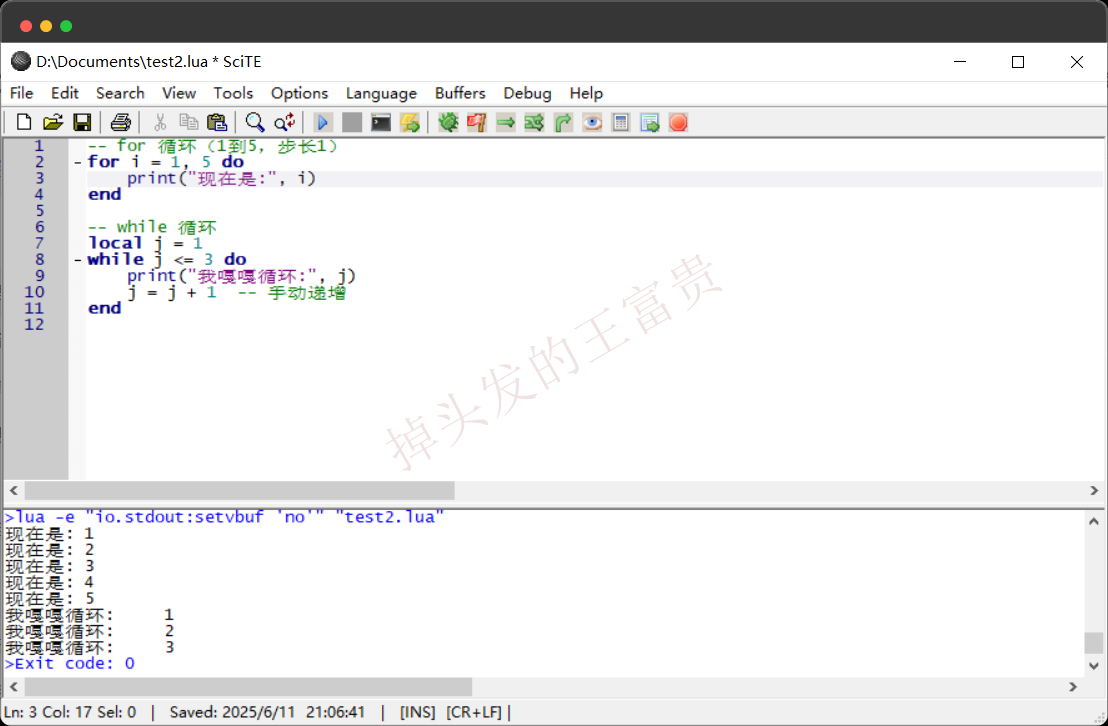Step out with the curved green arrow icon

tap(563, 122)
